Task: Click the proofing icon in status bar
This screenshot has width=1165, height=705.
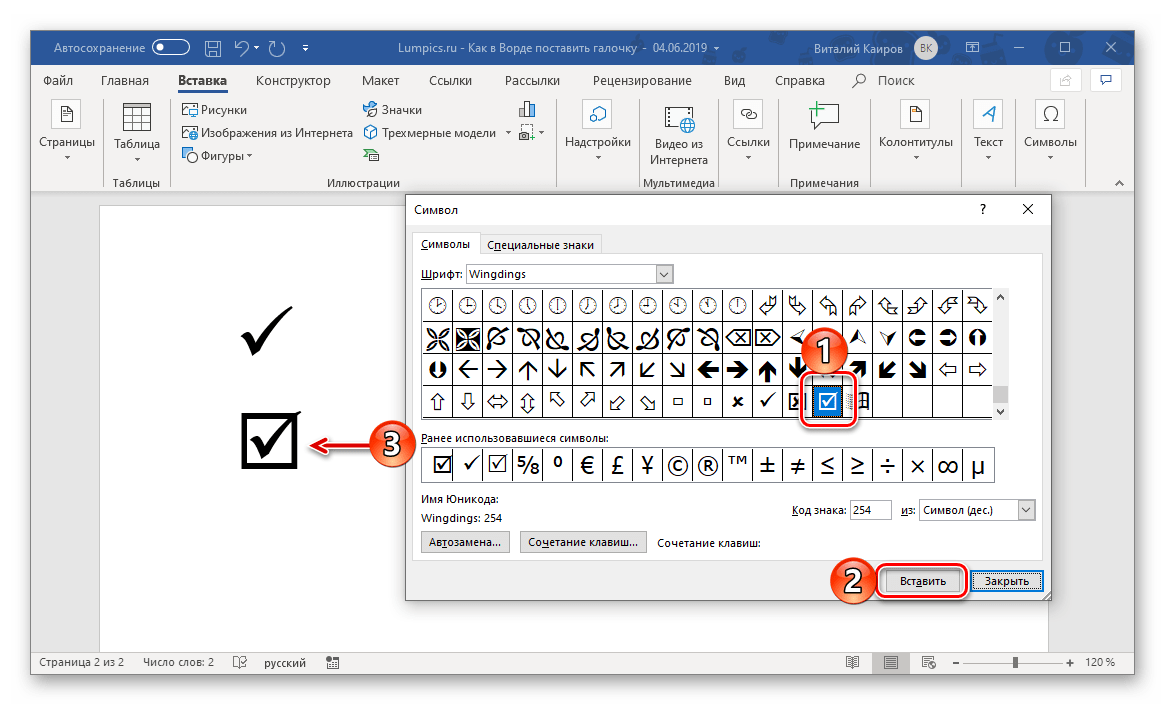Action: [x=239, y=662]
